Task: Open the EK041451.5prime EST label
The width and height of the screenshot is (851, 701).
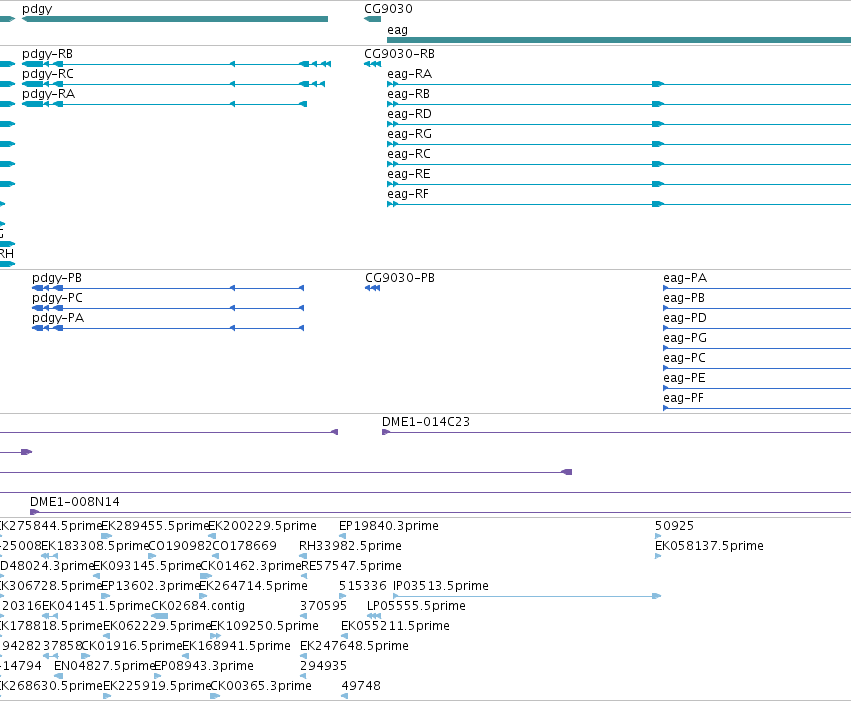Action: (x=97, y=606)
